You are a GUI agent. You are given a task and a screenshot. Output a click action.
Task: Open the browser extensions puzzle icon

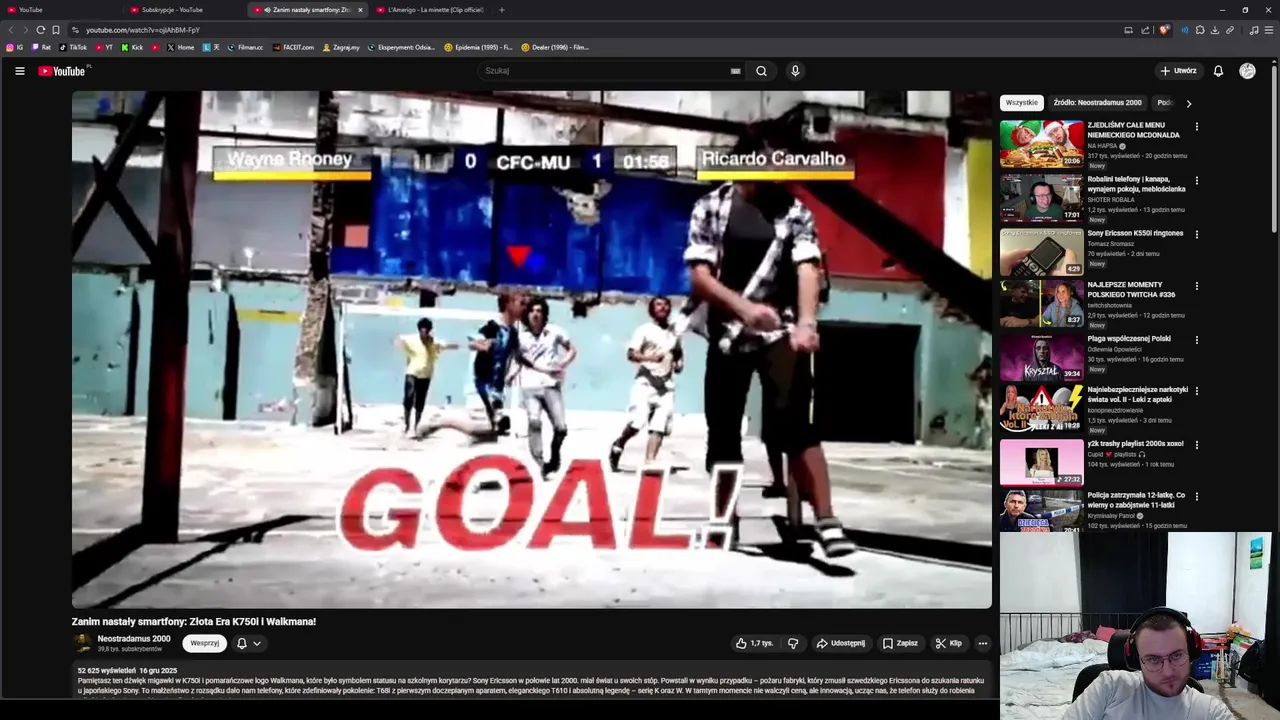(1200, 30)
